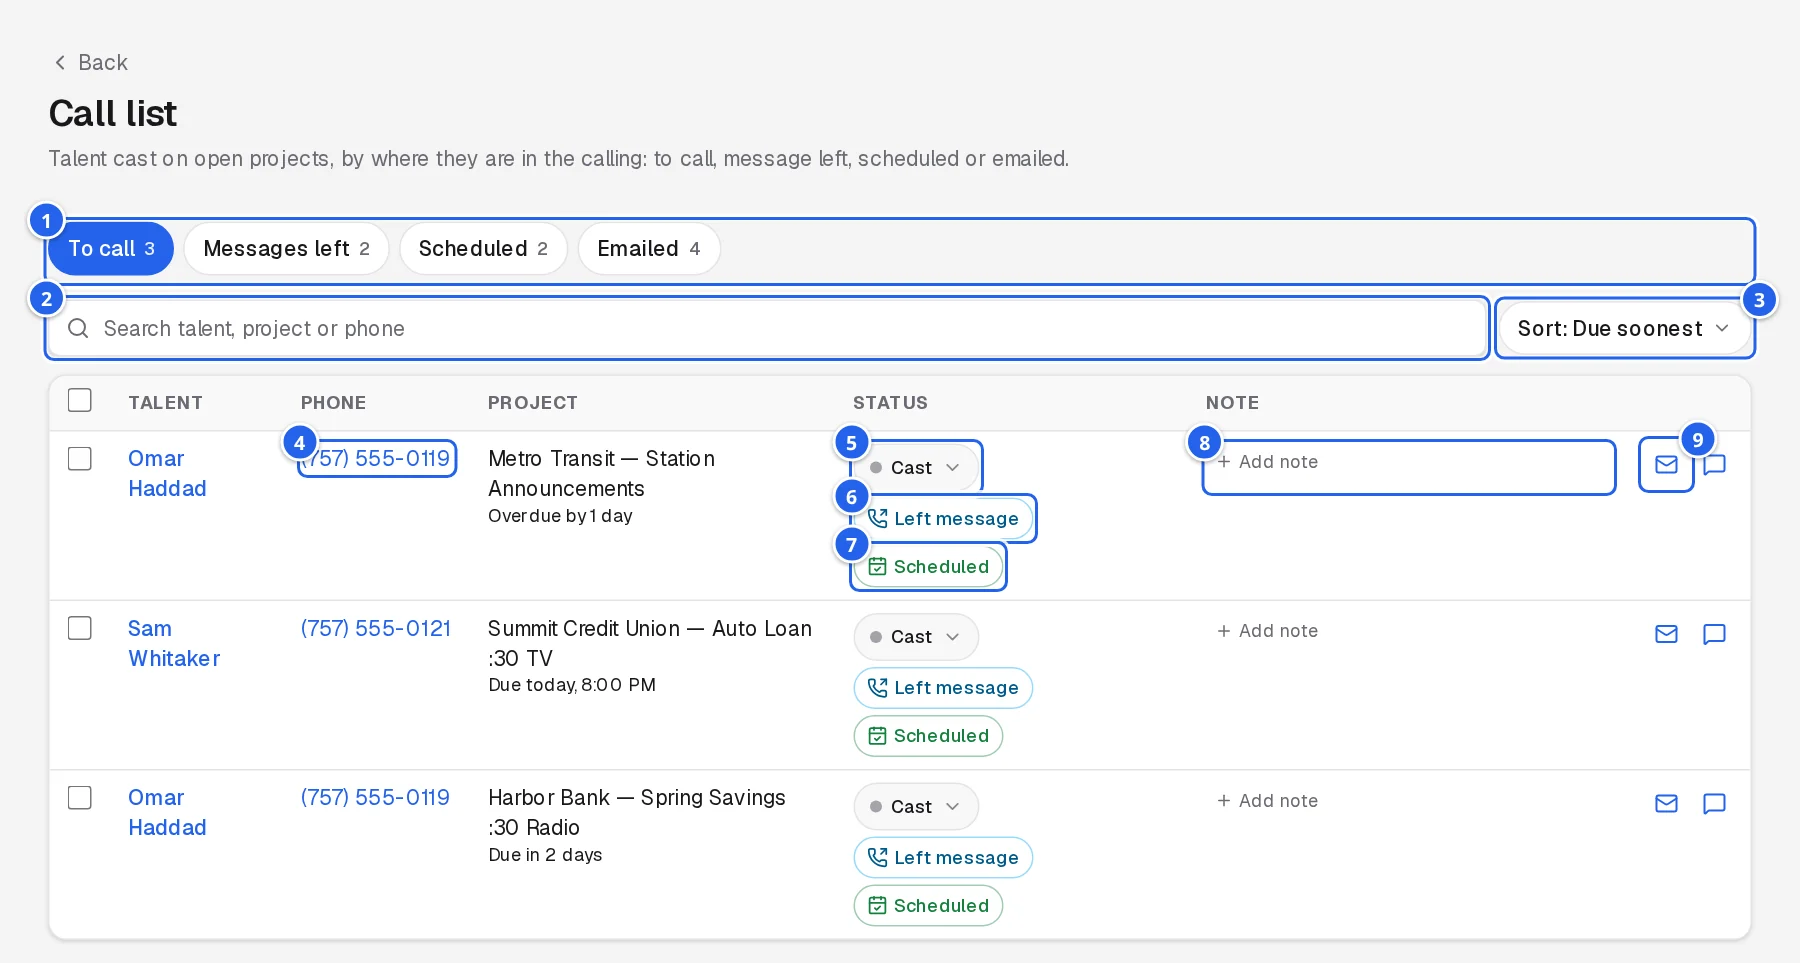Switch to the To call tab
Viewport: 1800px width, 963px height.
tap(111, 249)
